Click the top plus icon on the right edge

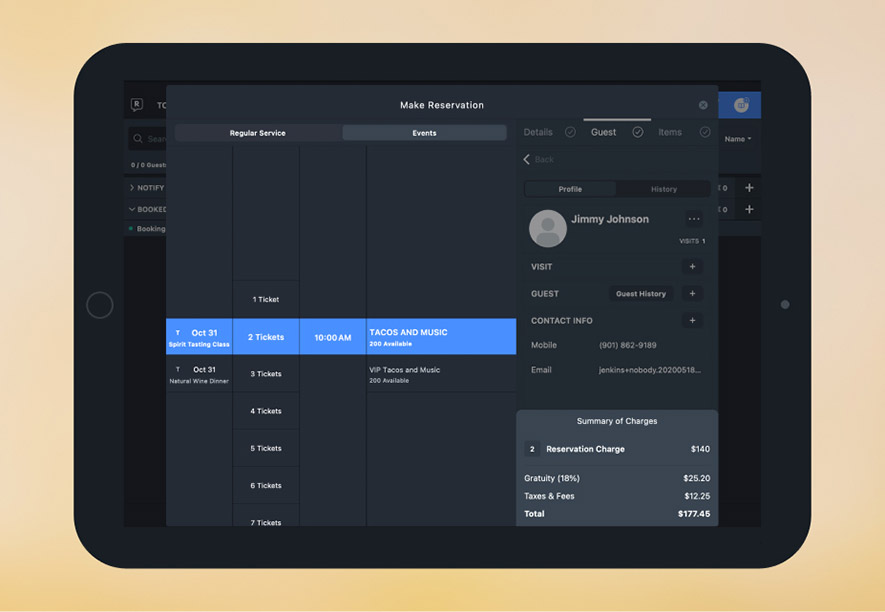[750, 188]
